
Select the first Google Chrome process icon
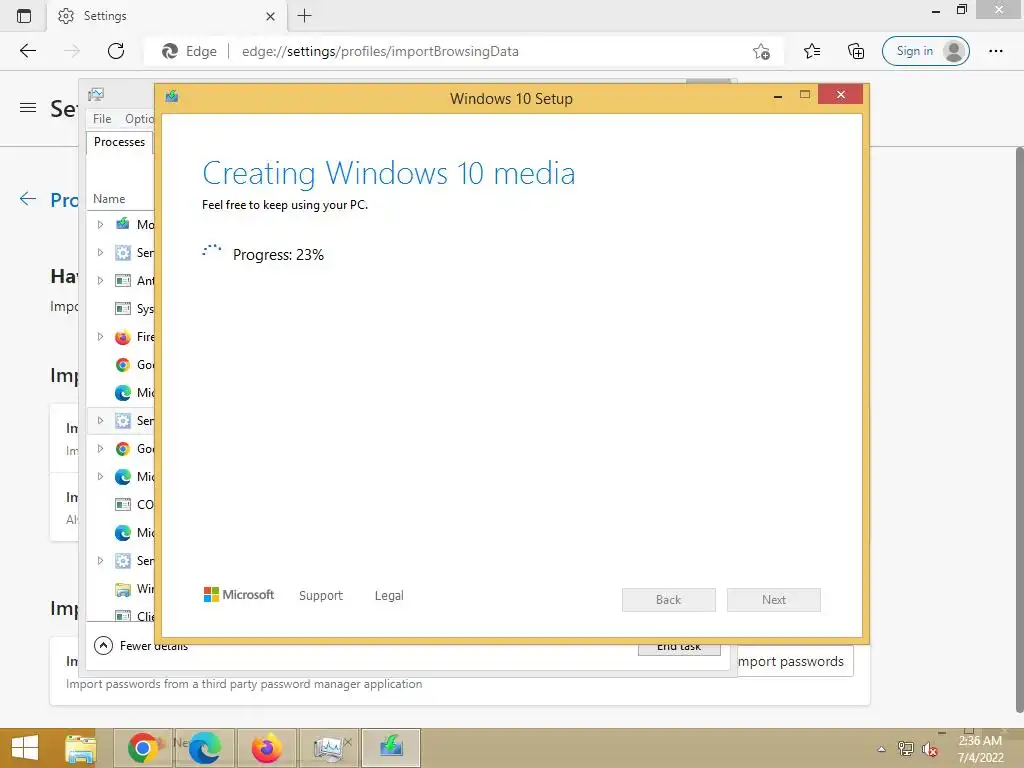(123, 365)
